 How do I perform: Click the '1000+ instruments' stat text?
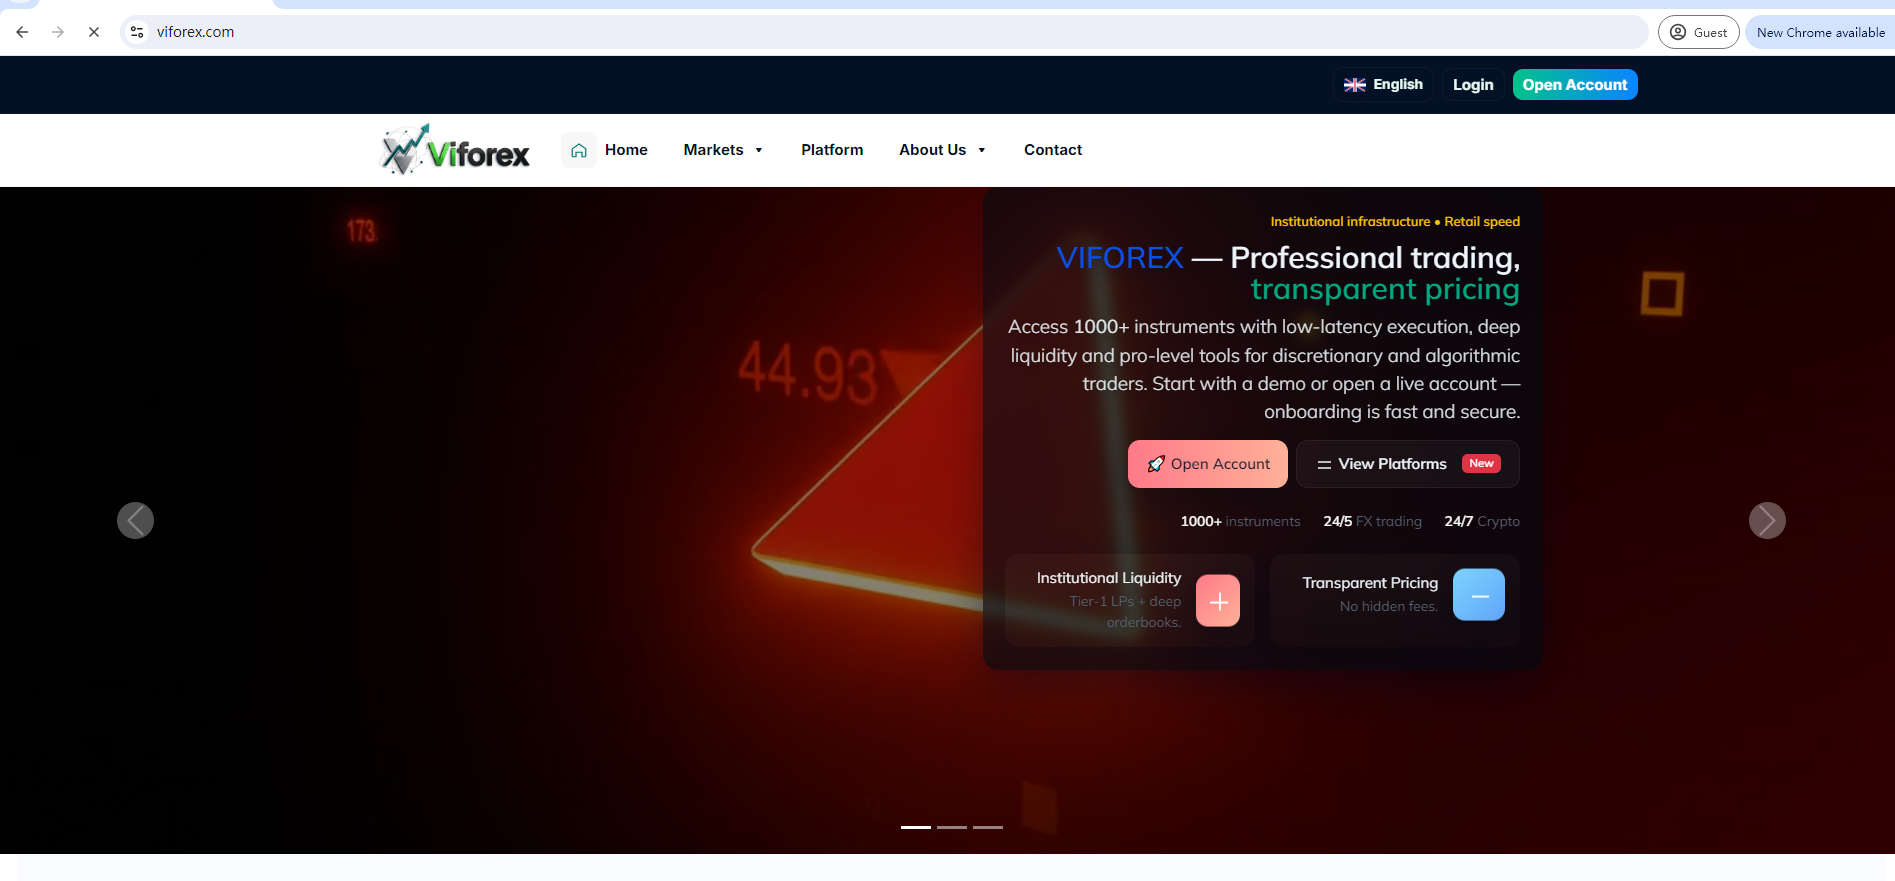click(1240, 522)
